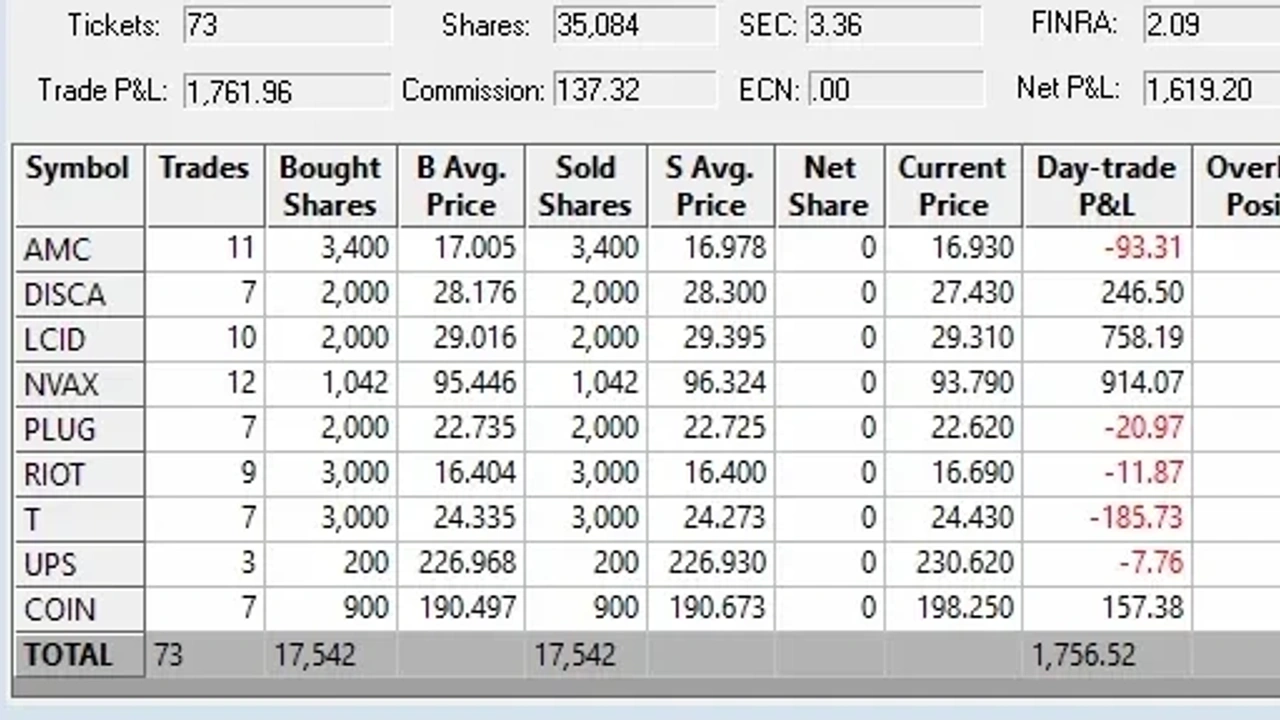The height and width of the screenshot is (720, 1280).
Task: Click the Tickets value field
Action: pyautogui.click(x=287, y=25)
